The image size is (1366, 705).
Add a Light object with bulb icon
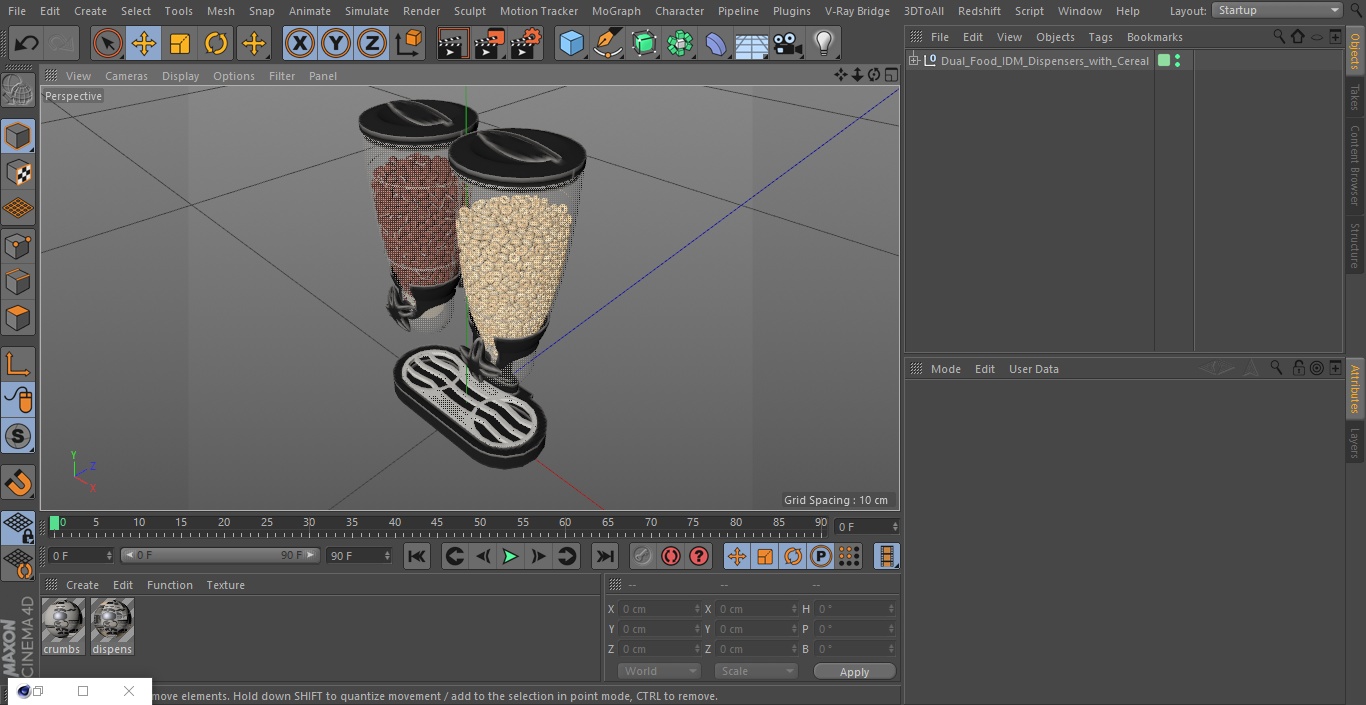[x=823, y=43]
